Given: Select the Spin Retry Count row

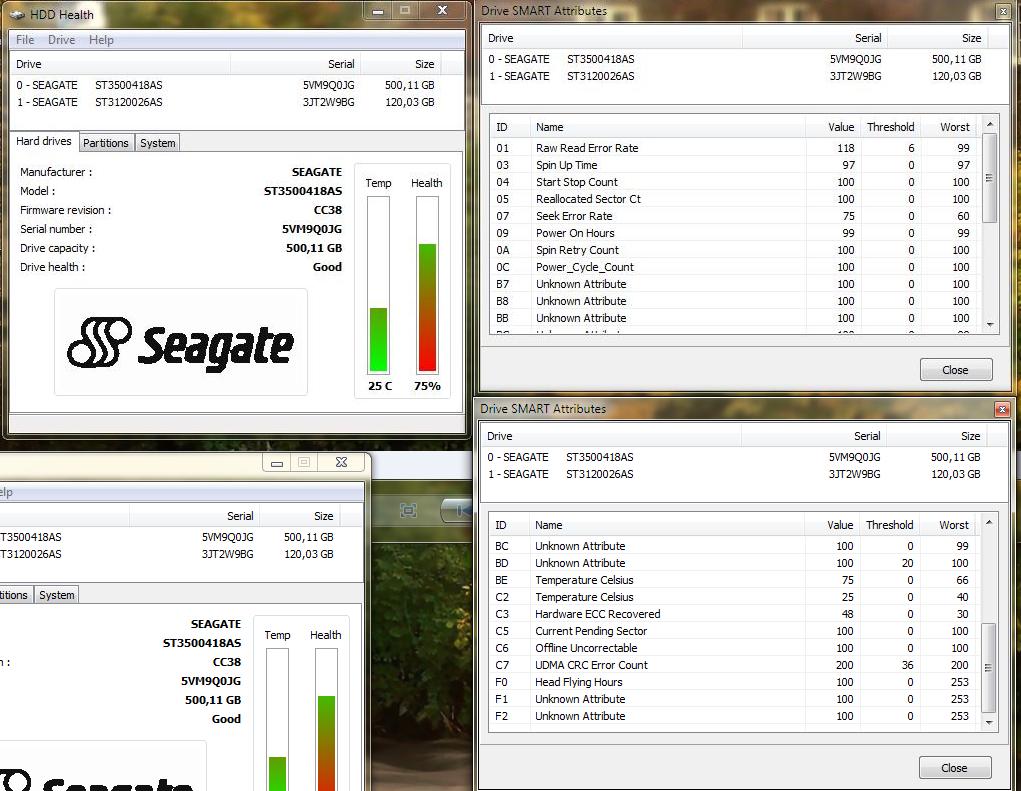Looking at the screenshot, I should (x=735, y=250).
